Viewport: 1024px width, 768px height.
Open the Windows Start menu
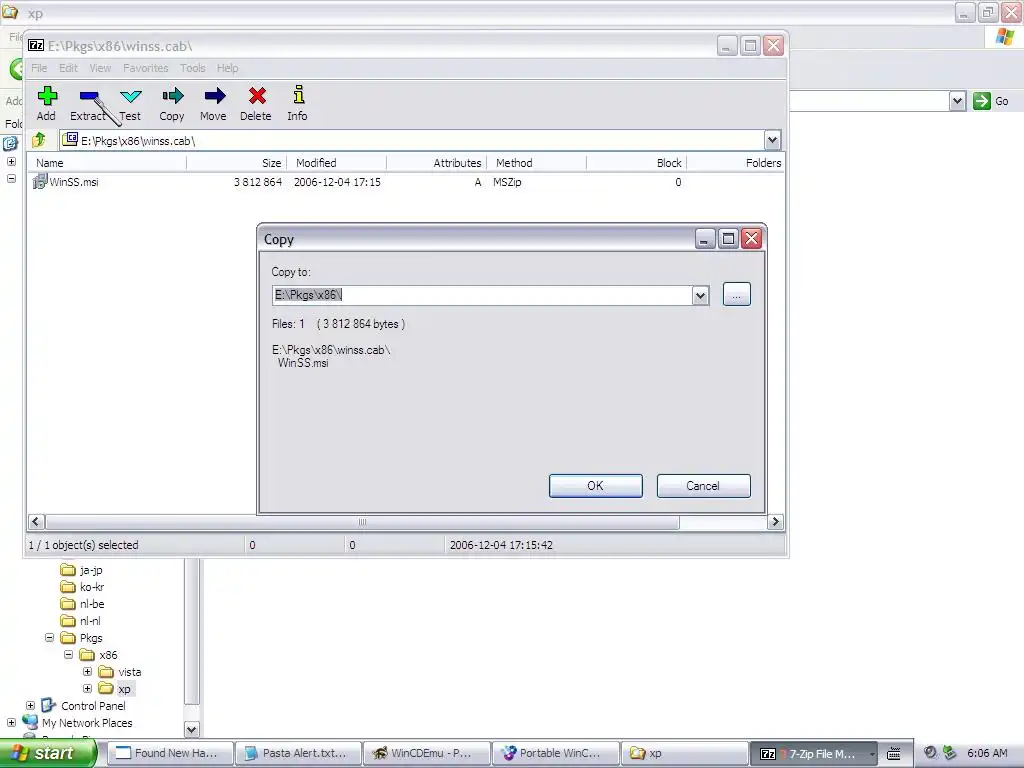coord(48,753)
